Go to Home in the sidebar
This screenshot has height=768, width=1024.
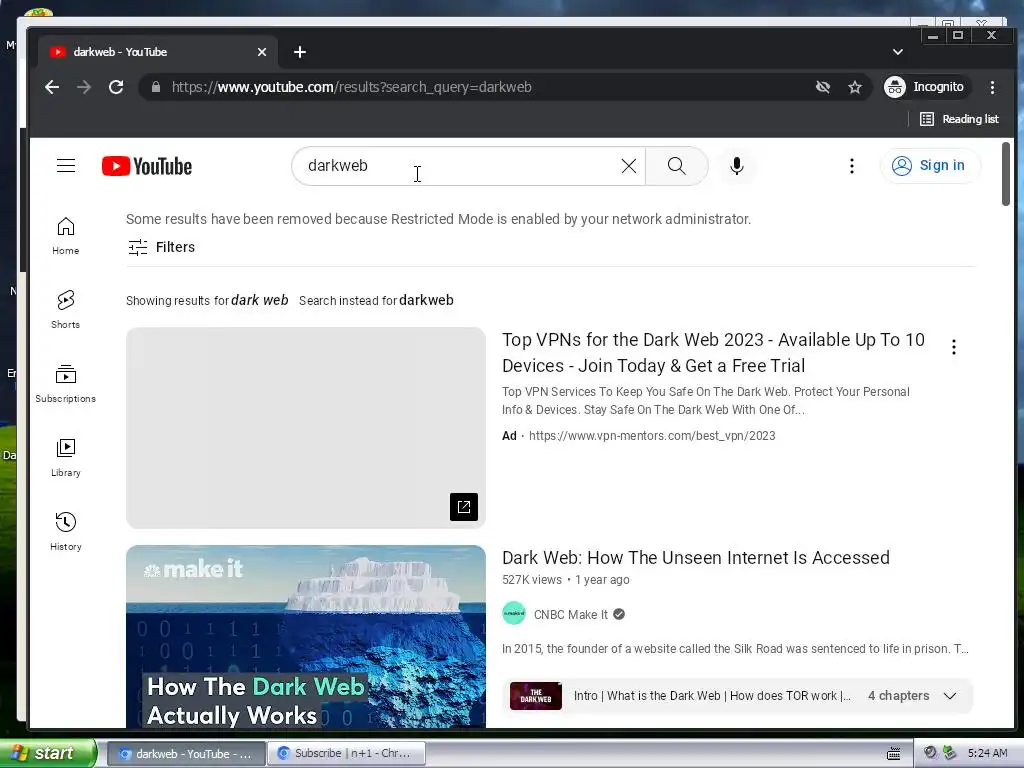pos(65,236)
